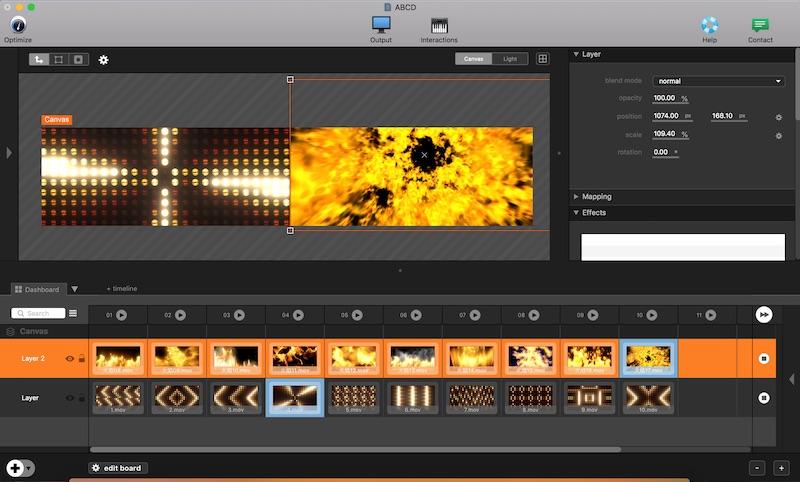Expand the Mapping section
The image size is (800, 482).
coord(576,196)
